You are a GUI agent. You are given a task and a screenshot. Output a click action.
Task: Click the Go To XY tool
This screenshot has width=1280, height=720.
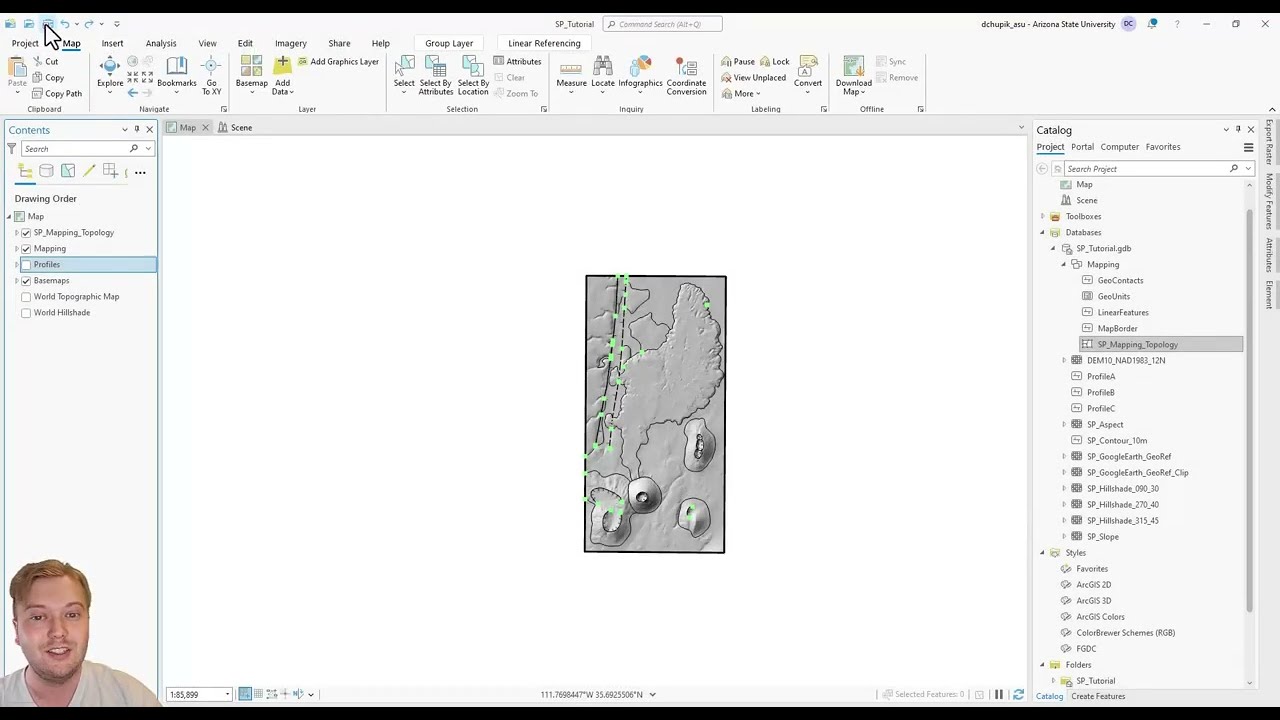(x=211, y=76)
